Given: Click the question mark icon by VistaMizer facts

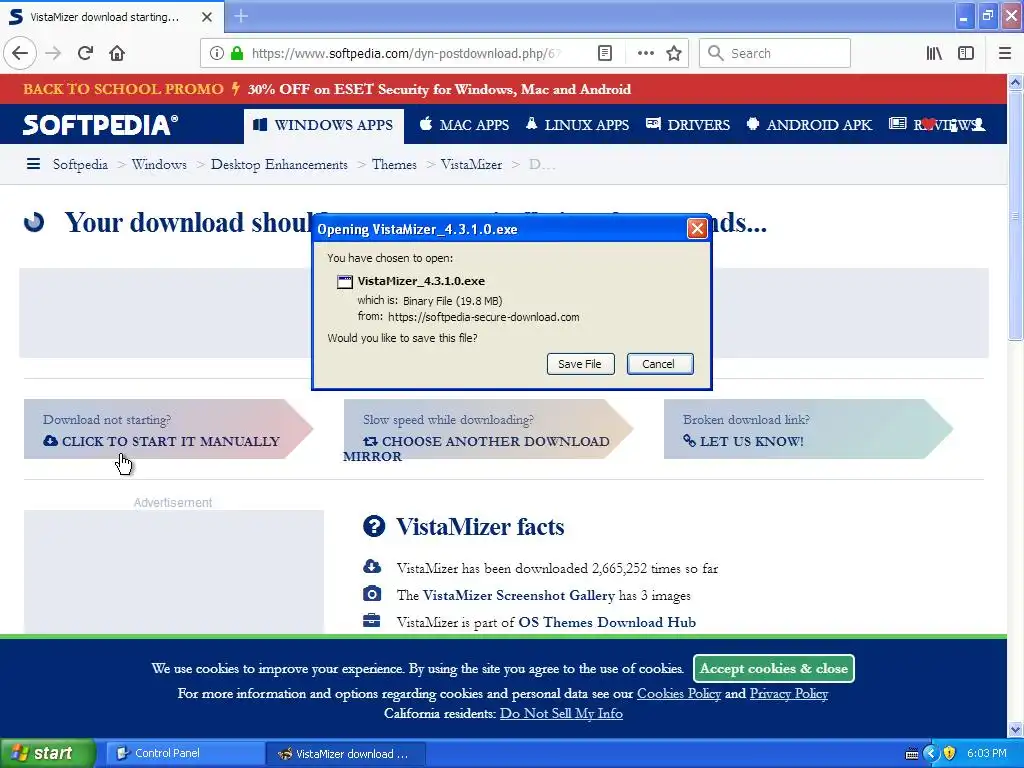Looking at the screenshot, I should pos(374,526).
